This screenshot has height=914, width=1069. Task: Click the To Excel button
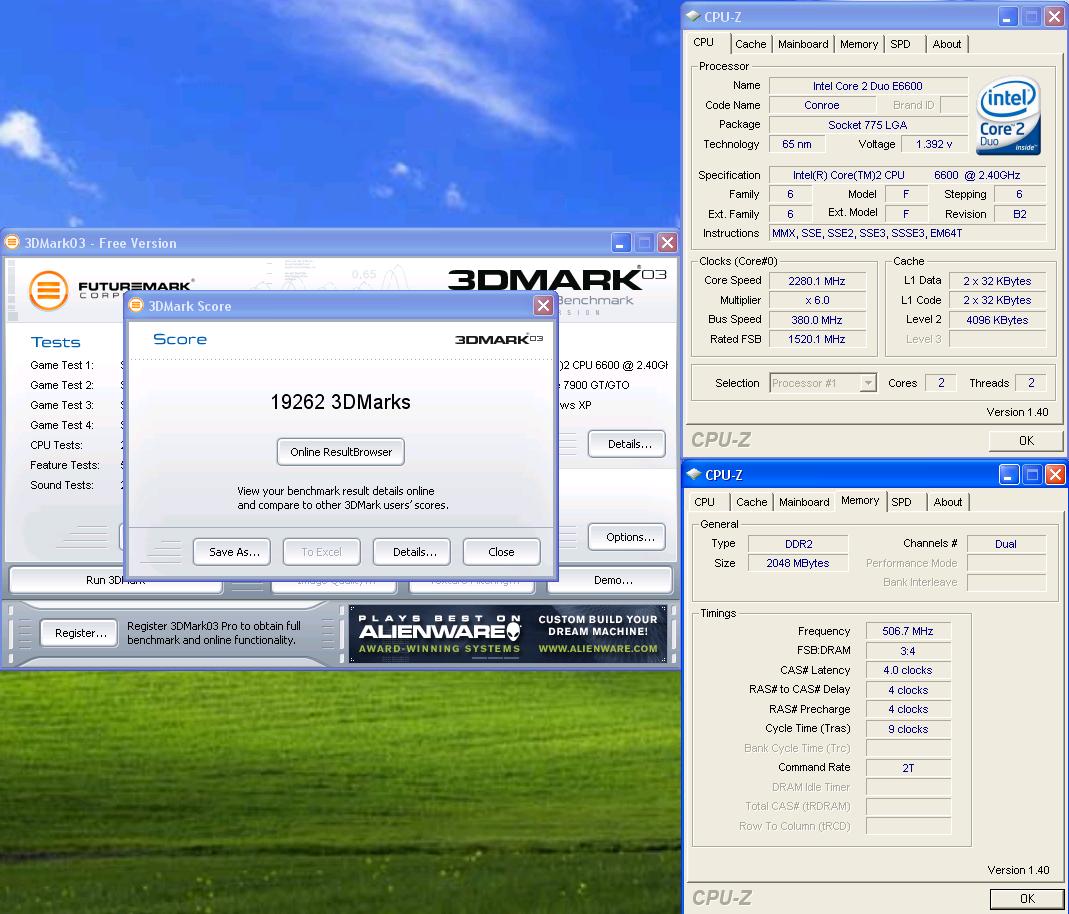322,552
